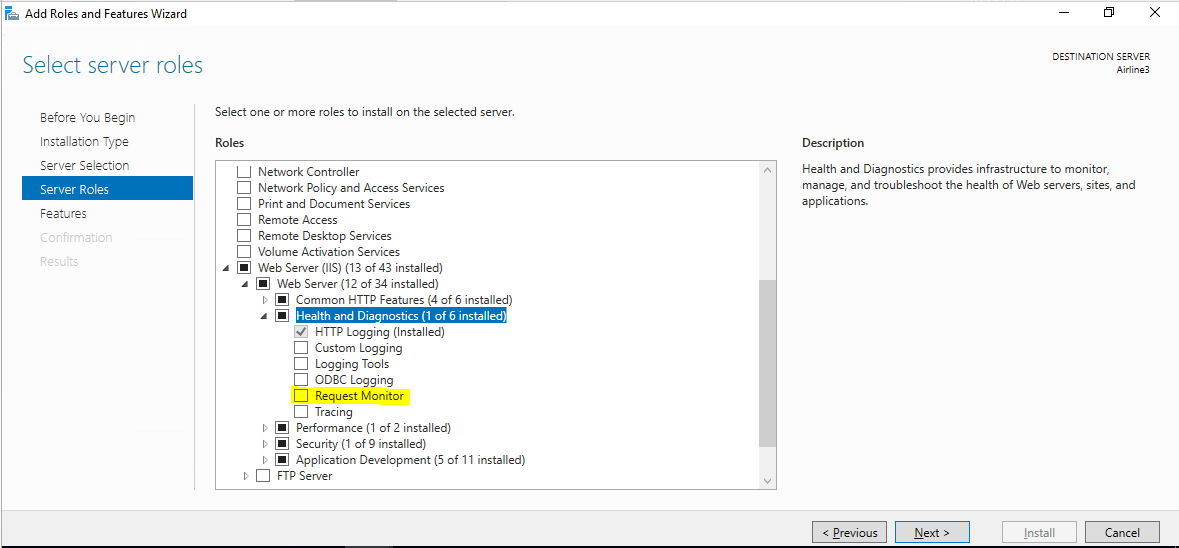Select Remote Desktop Services label
The image size is (1179, 548).
point(325,236)
